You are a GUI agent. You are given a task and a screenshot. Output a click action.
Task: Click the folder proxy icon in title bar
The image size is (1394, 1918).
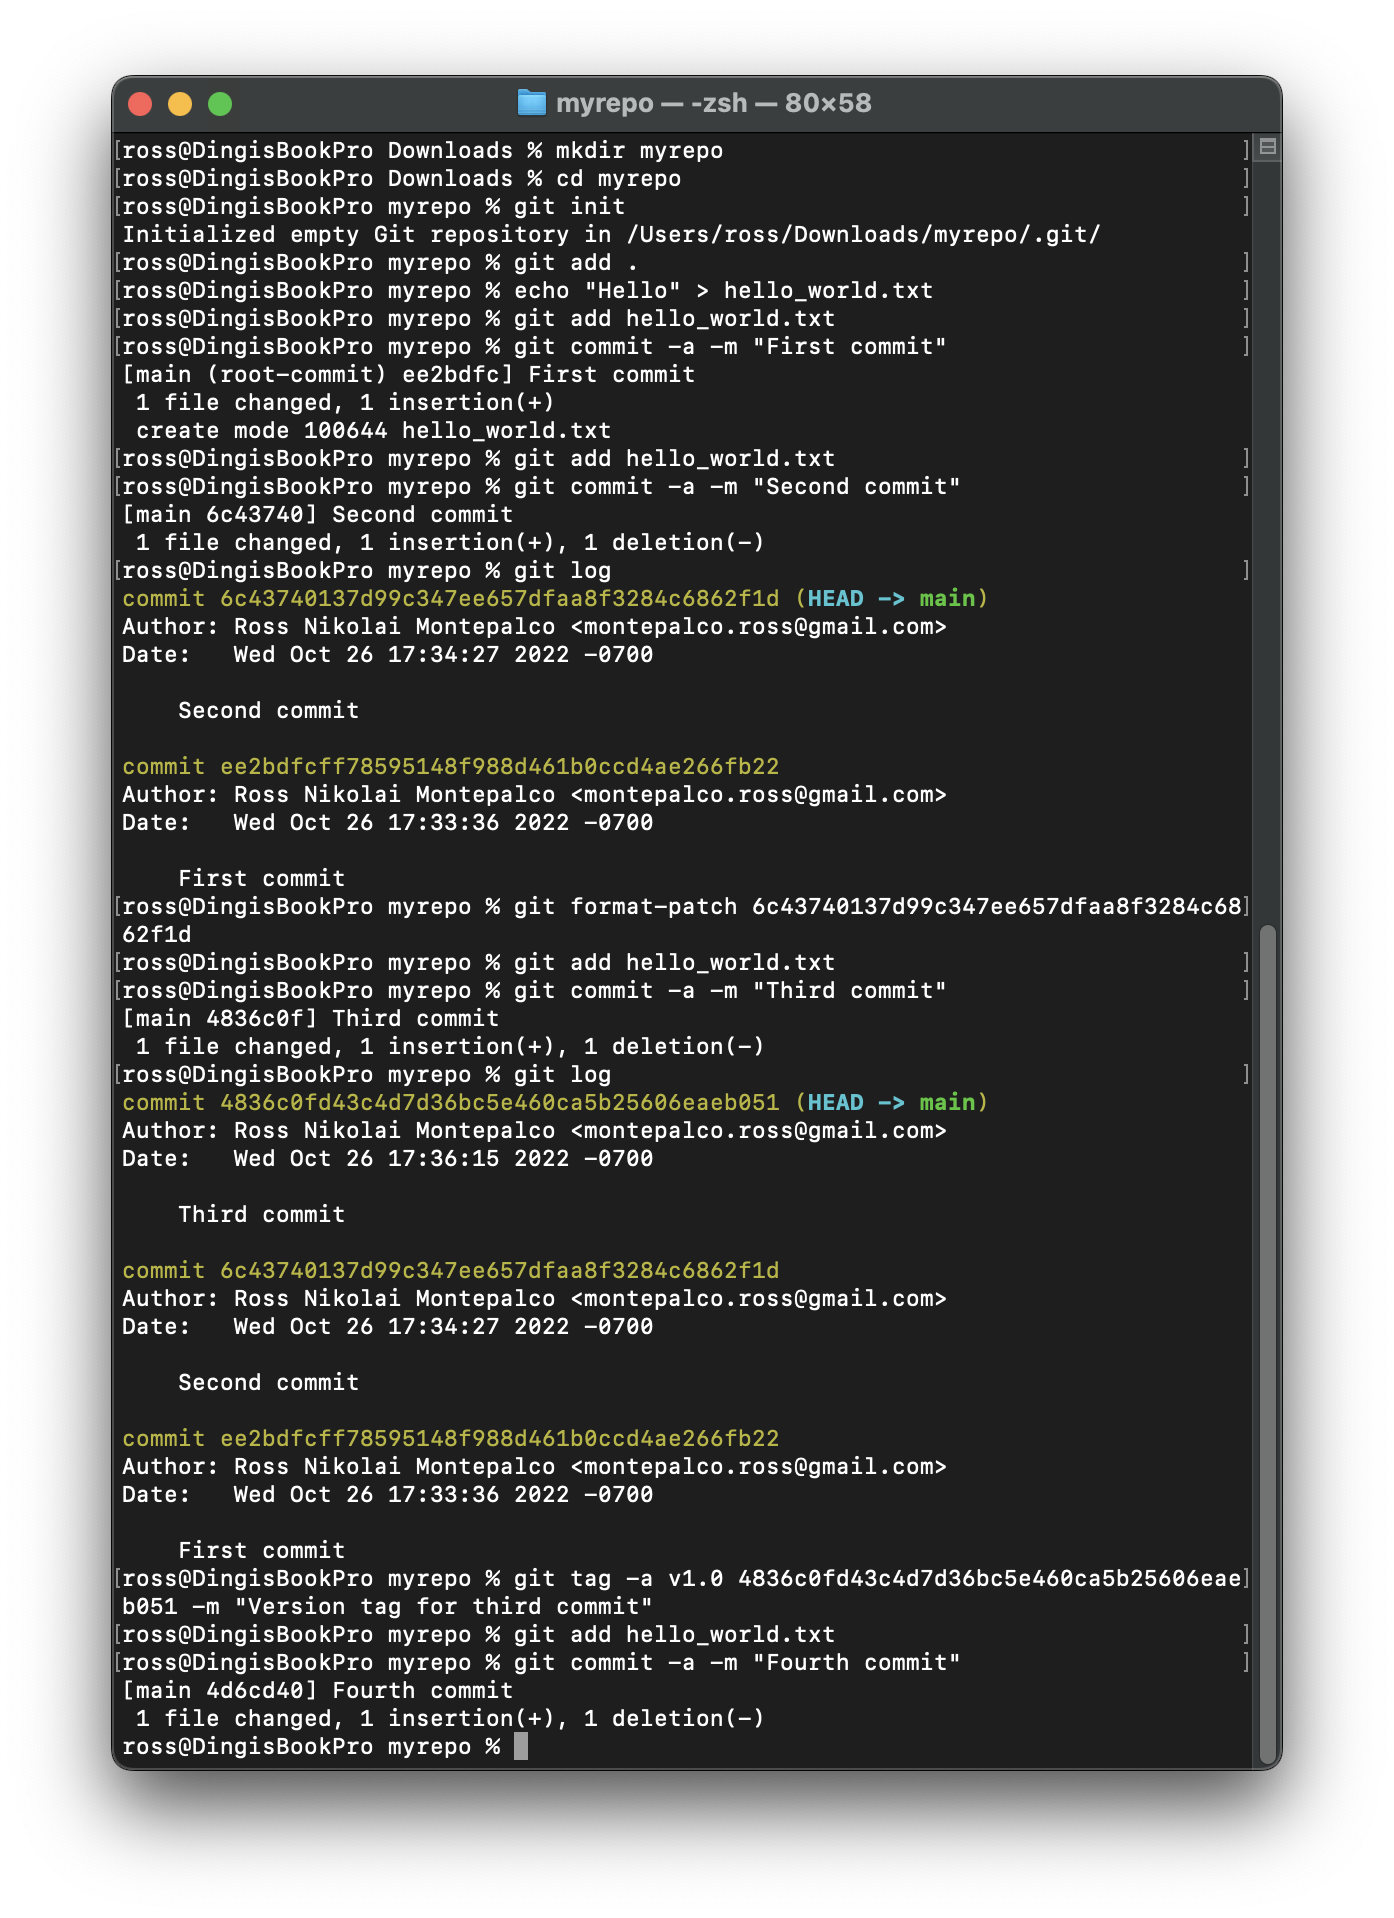[x=531, y=103]
